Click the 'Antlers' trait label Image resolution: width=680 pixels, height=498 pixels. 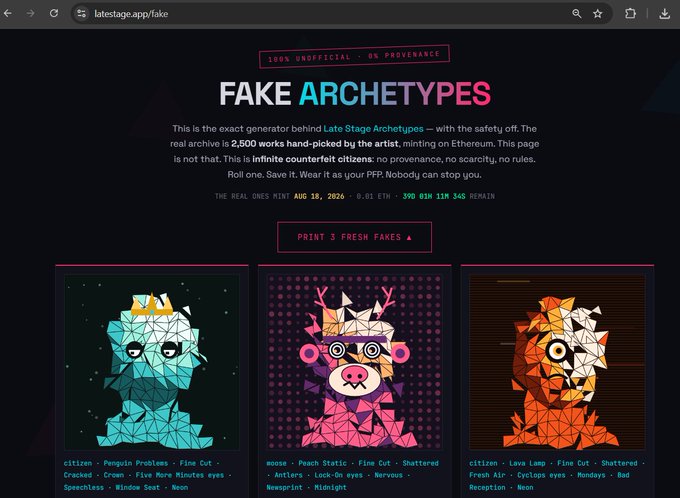(288, 475)
